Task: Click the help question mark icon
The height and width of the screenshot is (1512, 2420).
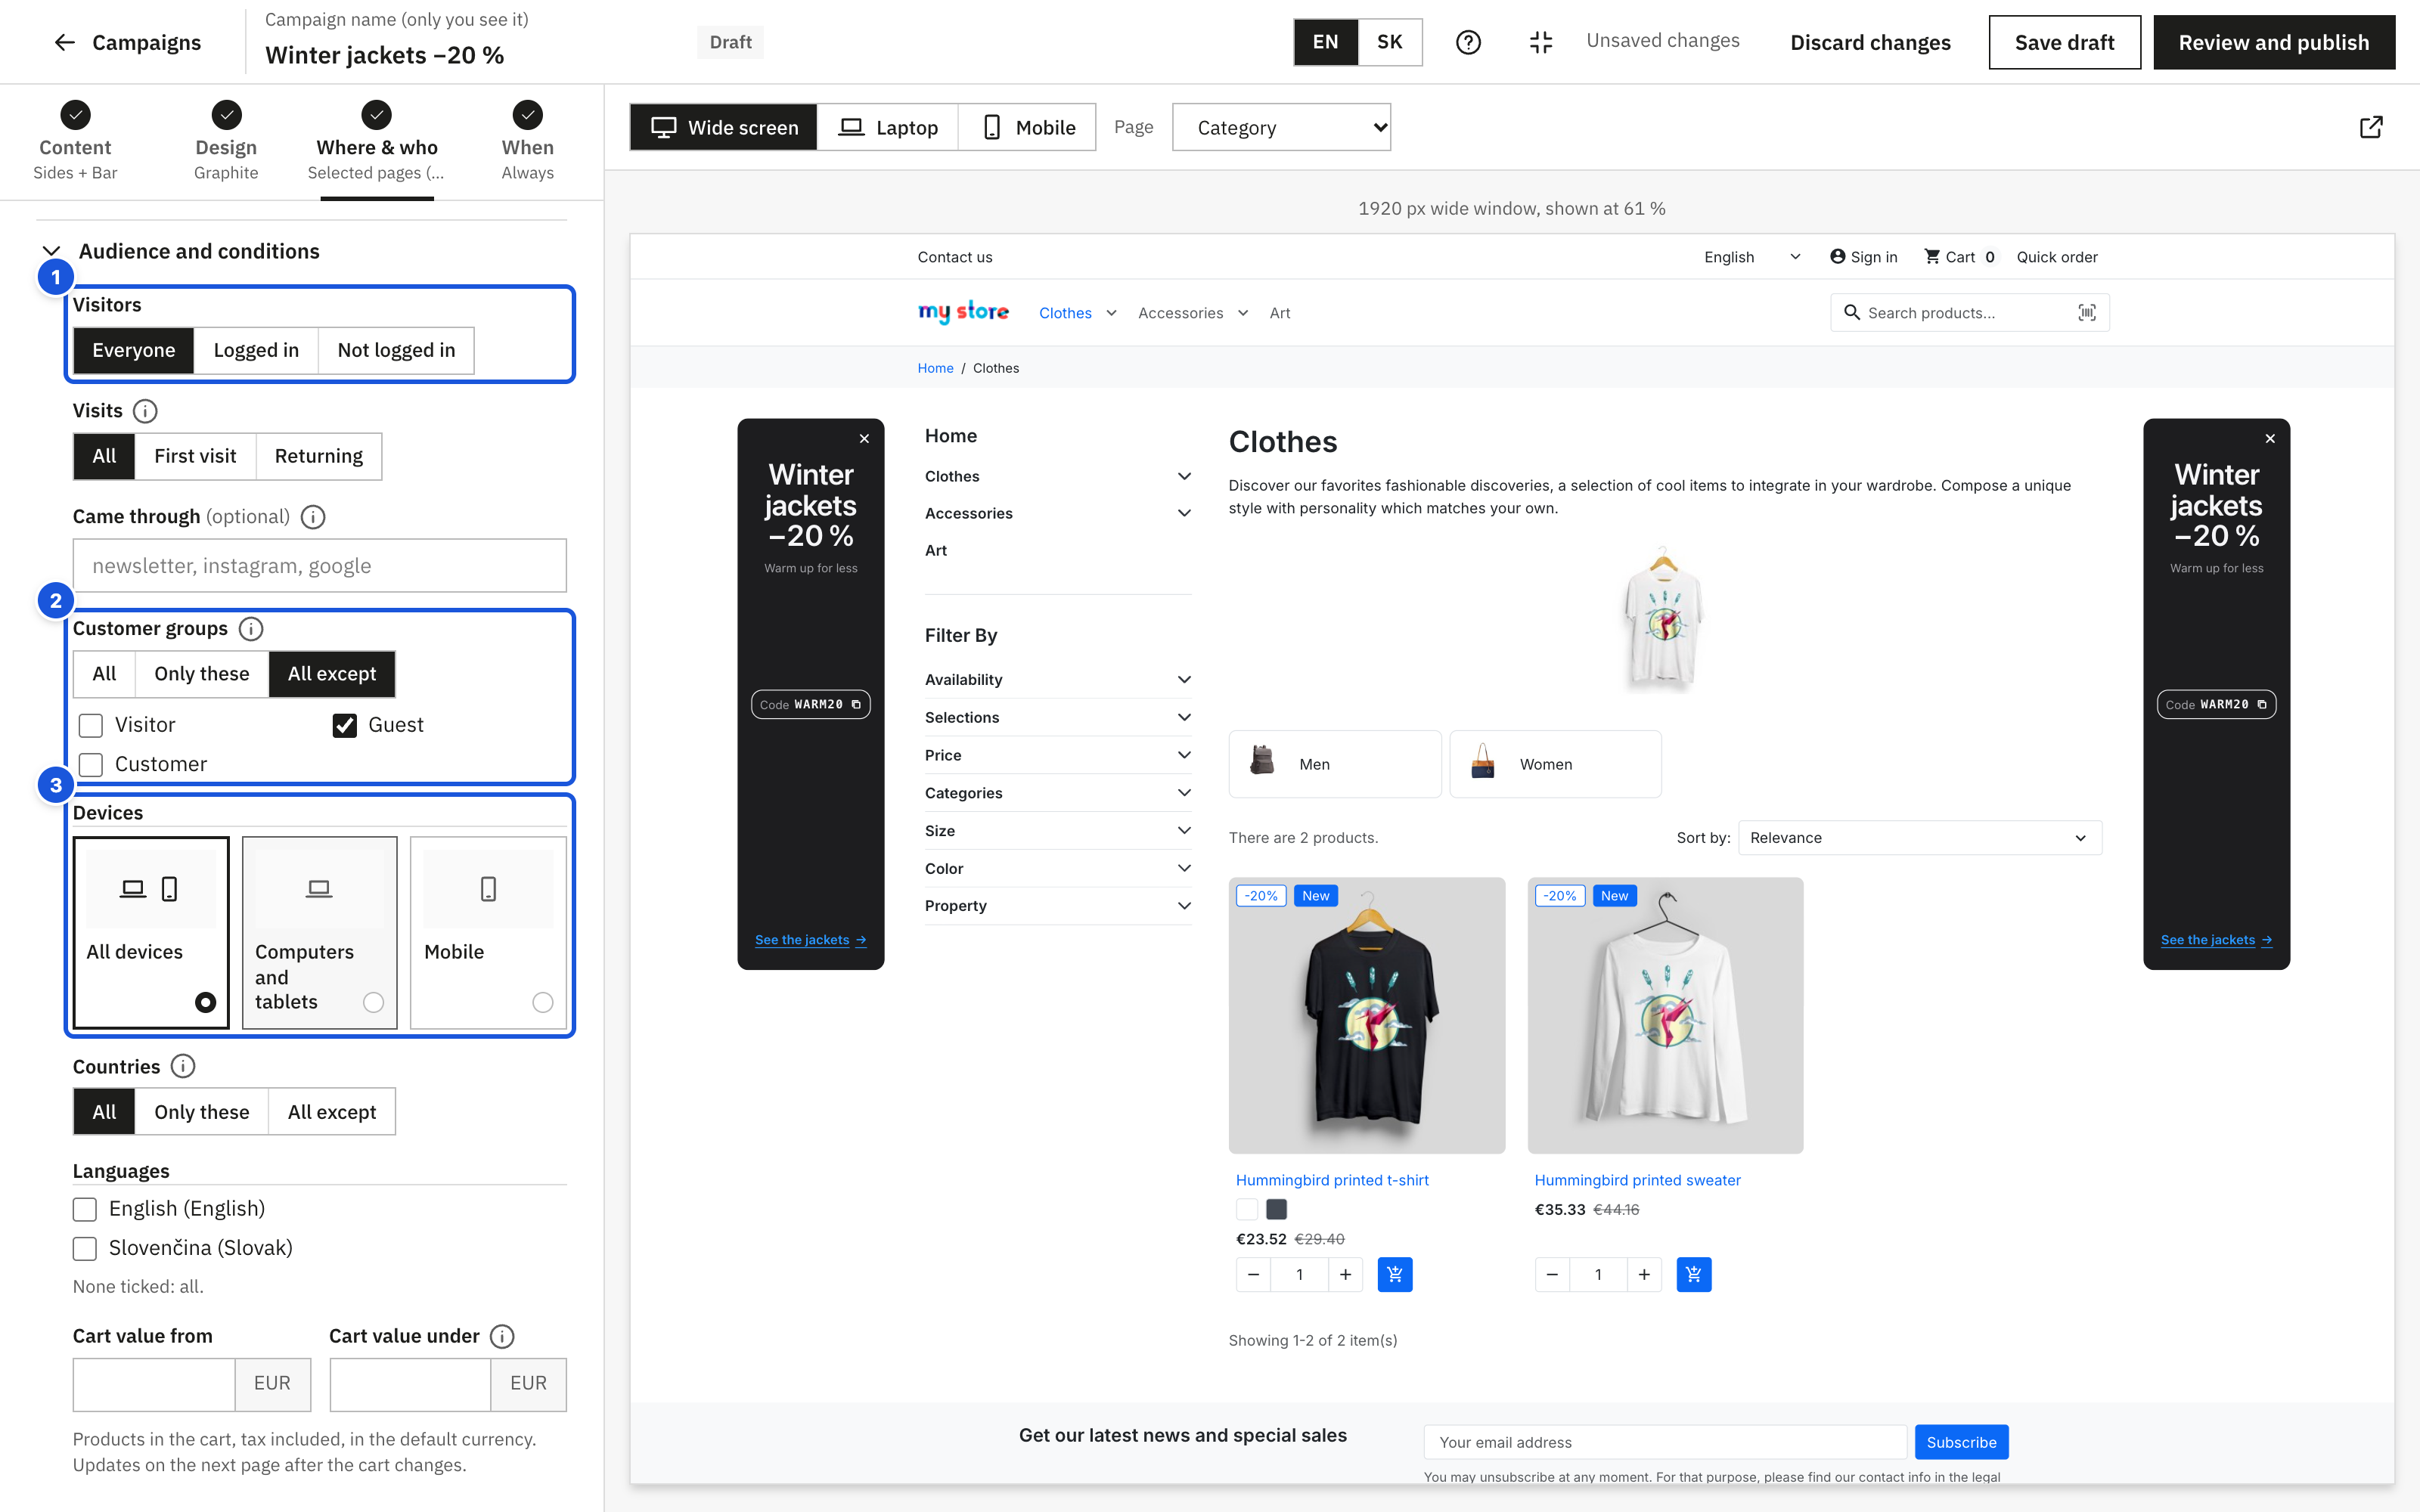Action: click(1468, 42)
